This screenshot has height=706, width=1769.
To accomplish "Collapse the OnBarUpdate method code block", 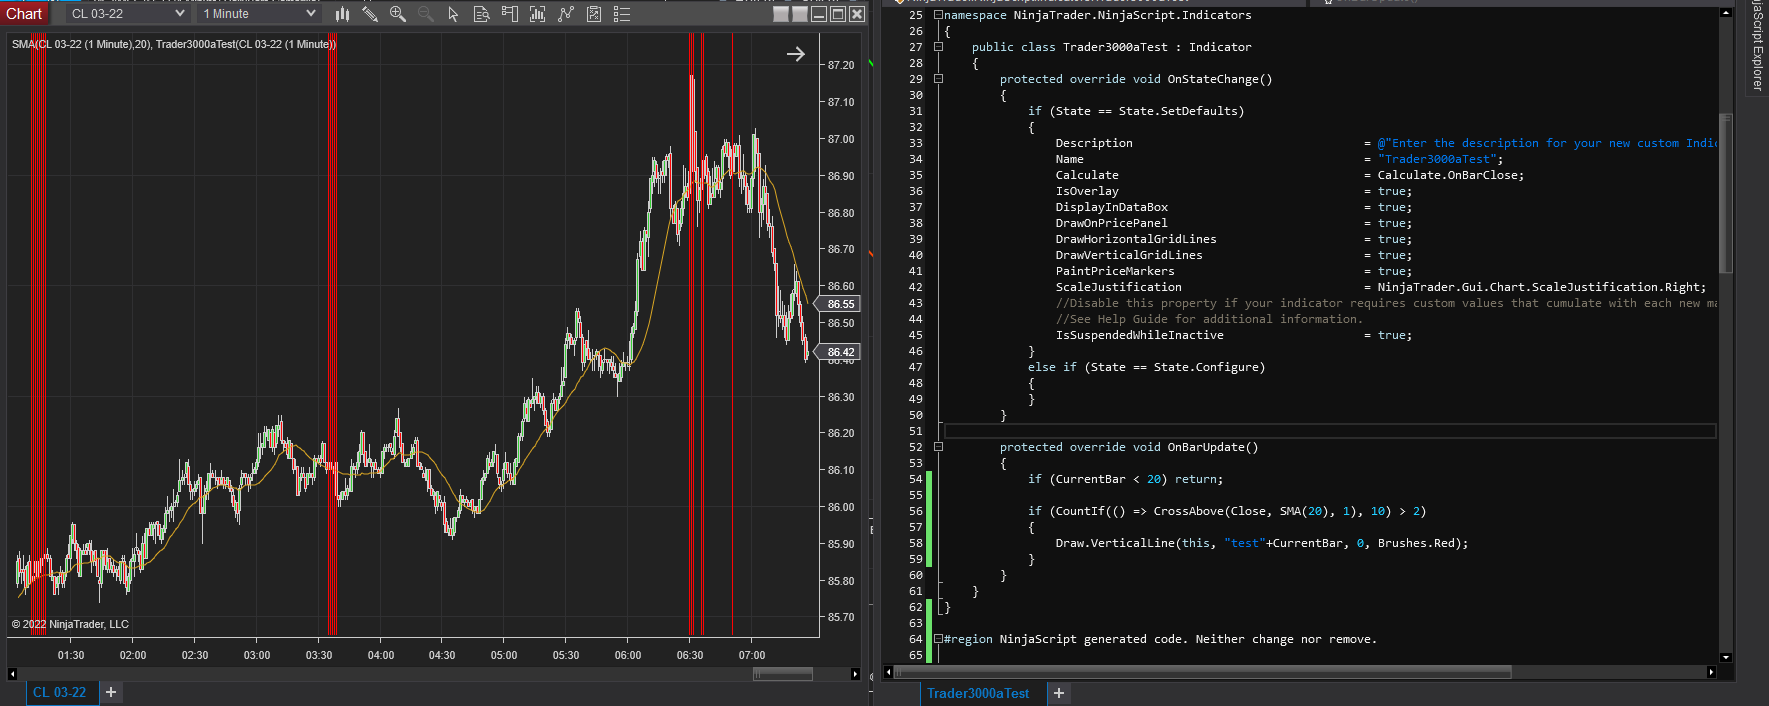I will tap(938, 447).
